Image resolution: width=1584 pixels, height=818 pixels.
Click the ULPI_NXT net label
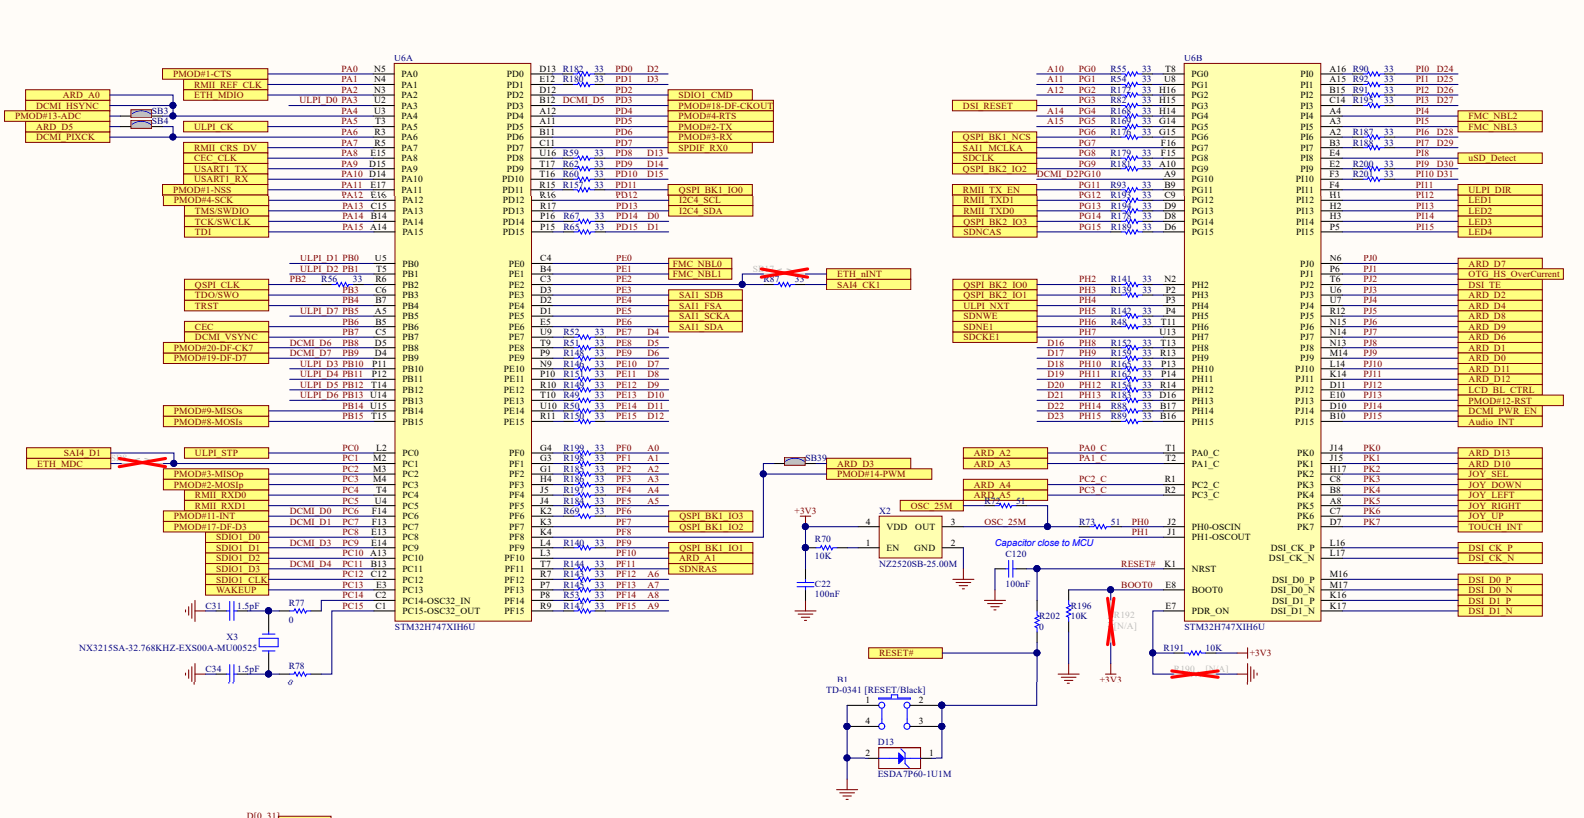(994, 306)
